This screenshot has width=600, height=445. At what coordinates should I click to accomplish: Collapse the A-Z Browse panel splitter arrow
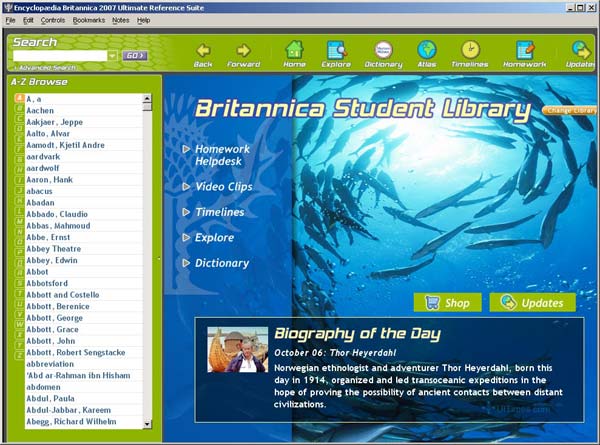pos(160,259)
